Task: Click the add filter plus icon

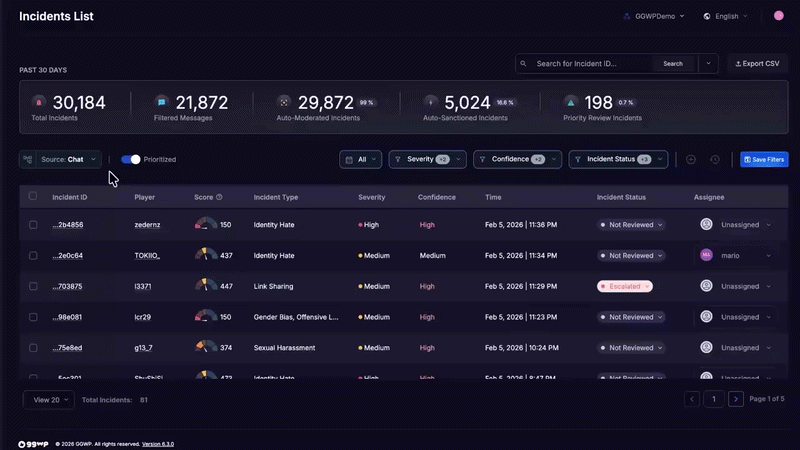Action: point(690,159)
